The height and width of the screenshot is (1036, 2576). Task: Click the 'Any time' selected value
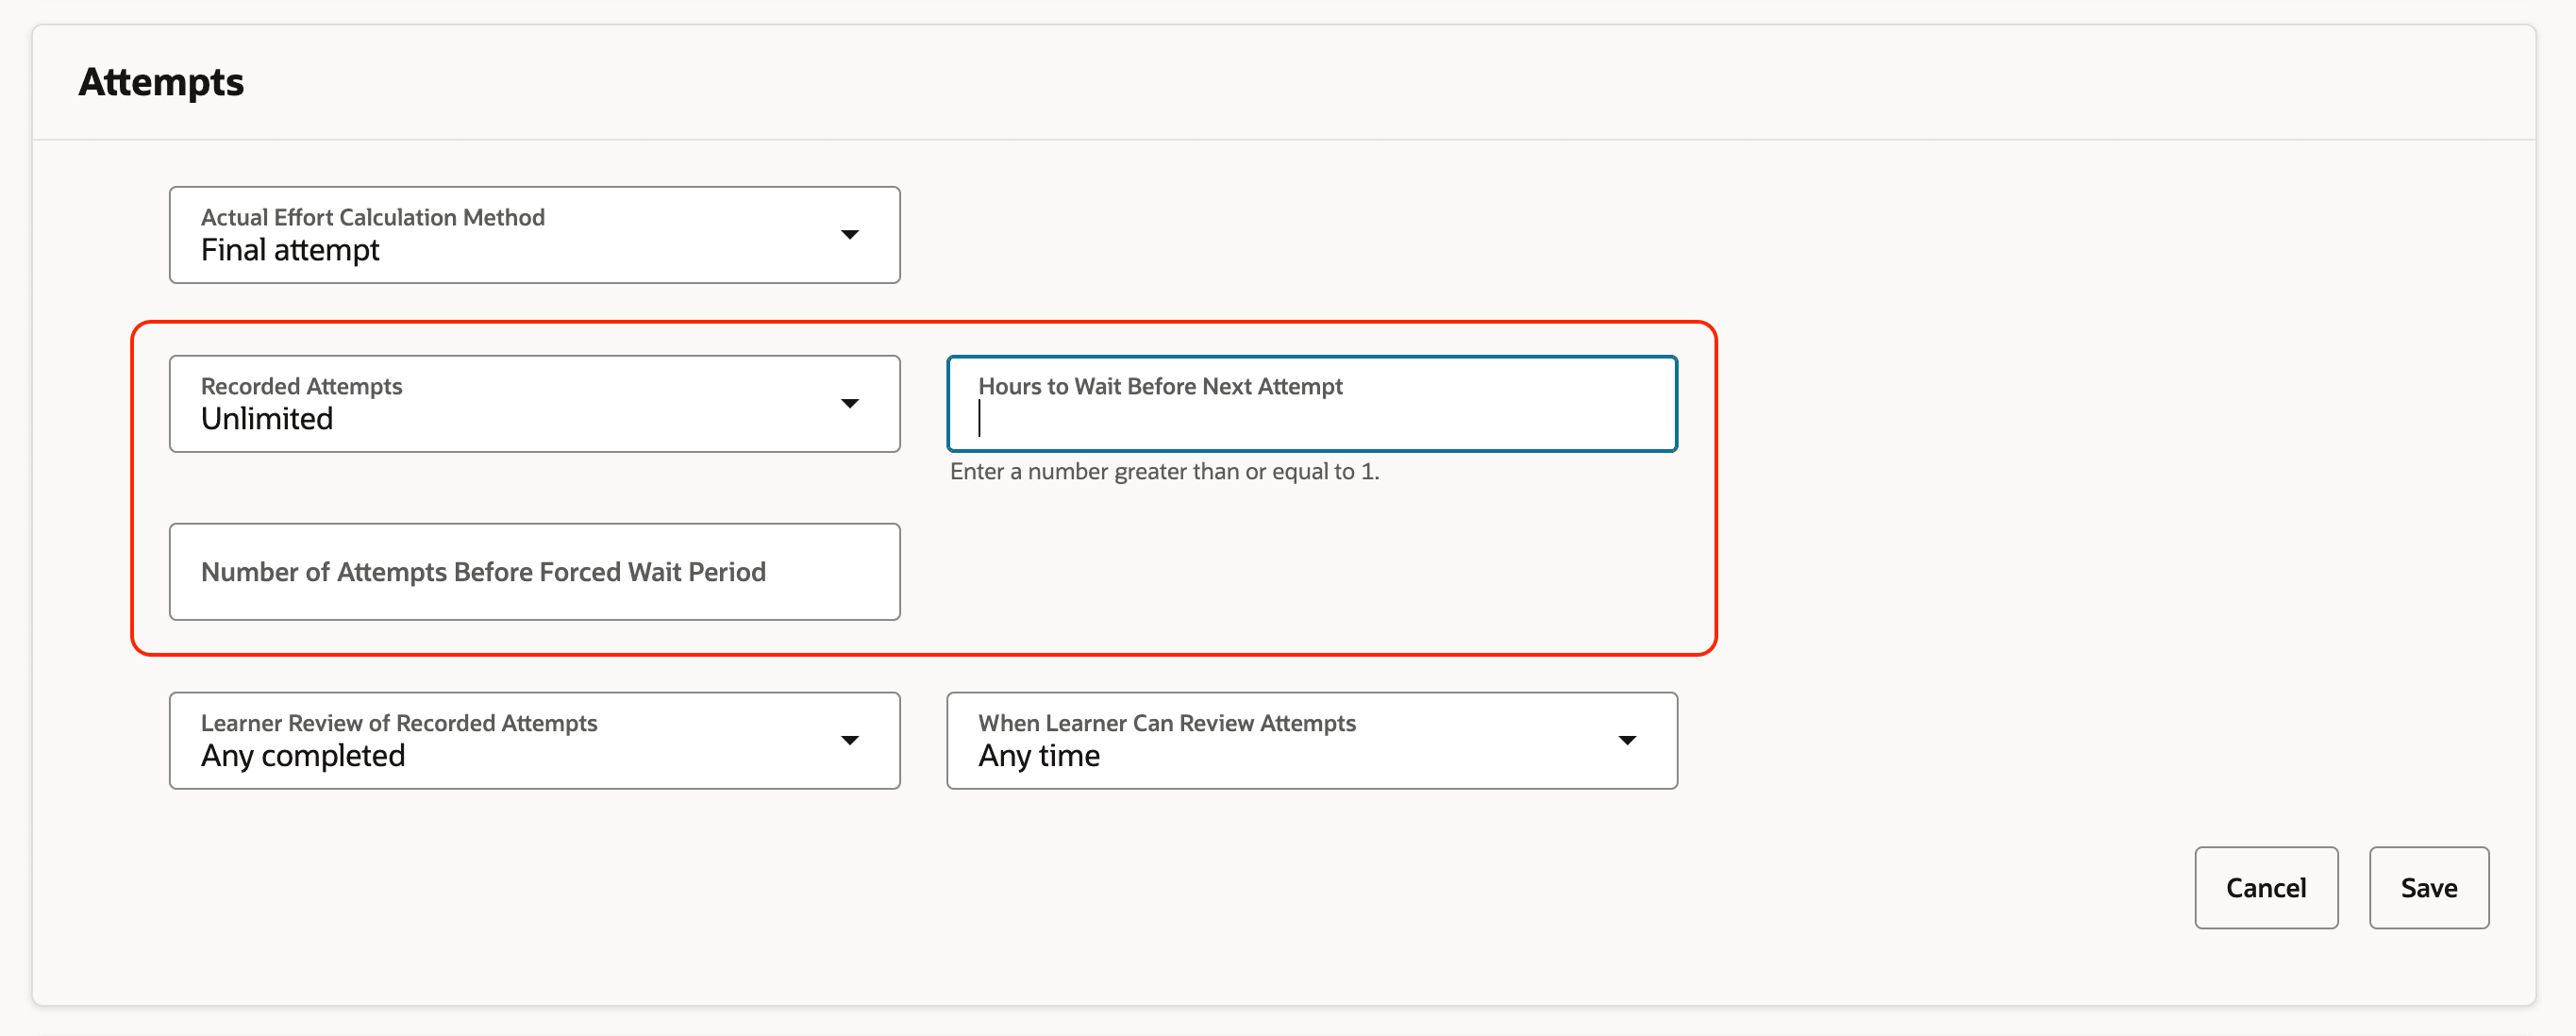click(x=1039, y=757)
